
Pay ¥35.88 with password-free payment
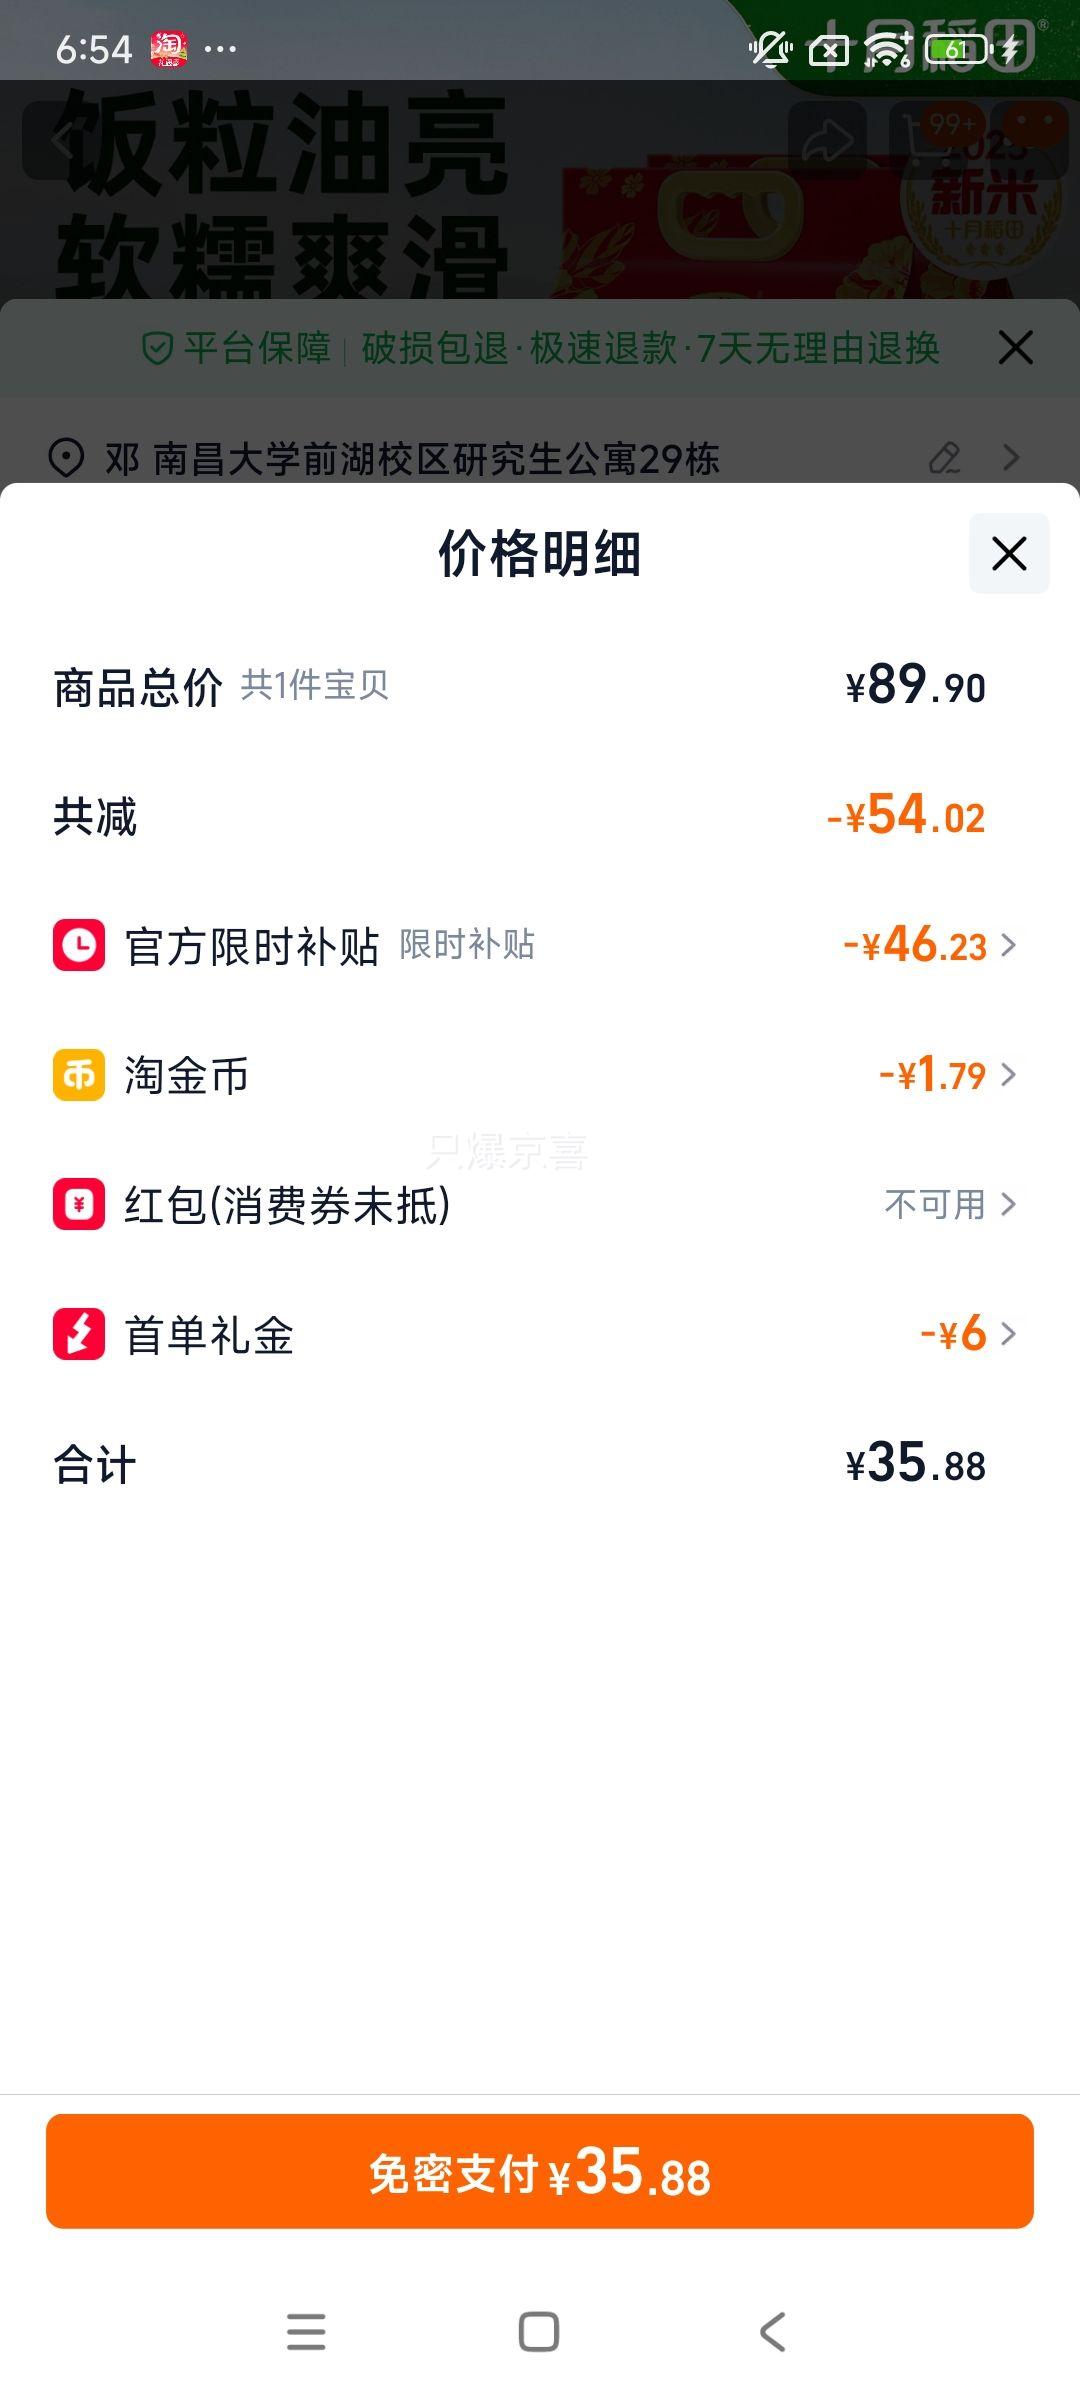click(540, 2171)
